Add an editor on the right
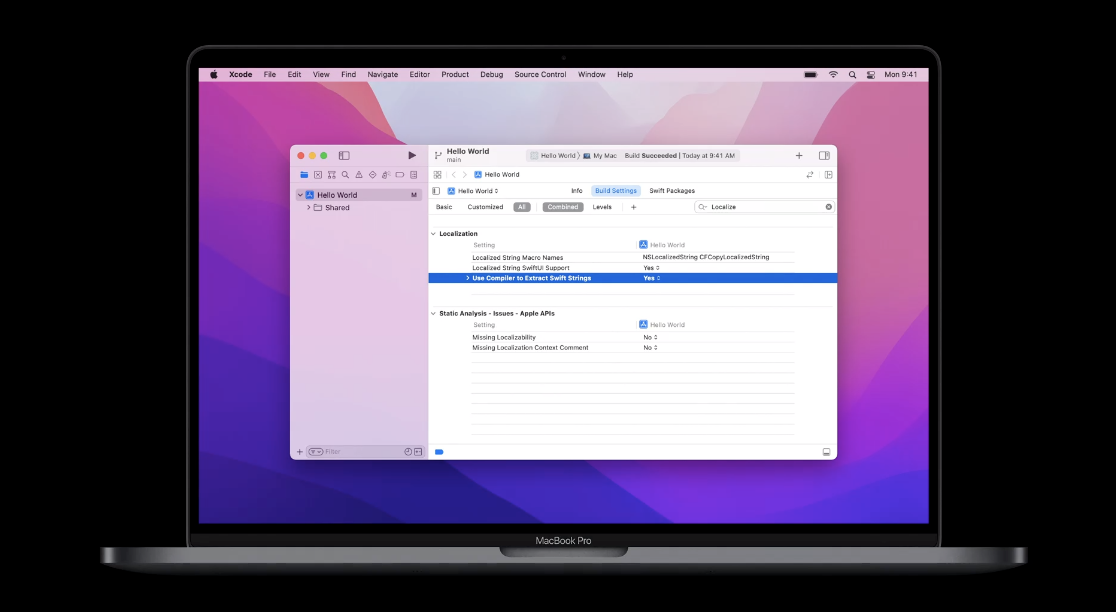The height and width of the screenshot is (612, 1116). (x=828, y=174)
